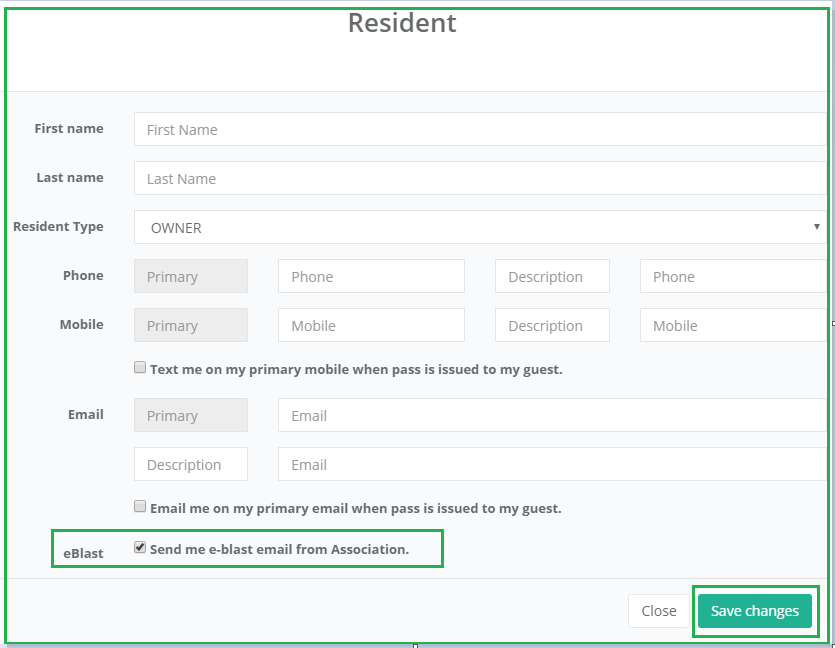The width and height of the screenshot is (835, 648).
Task: Focus the Last Name text box
Action: click(x=480, y=178)
